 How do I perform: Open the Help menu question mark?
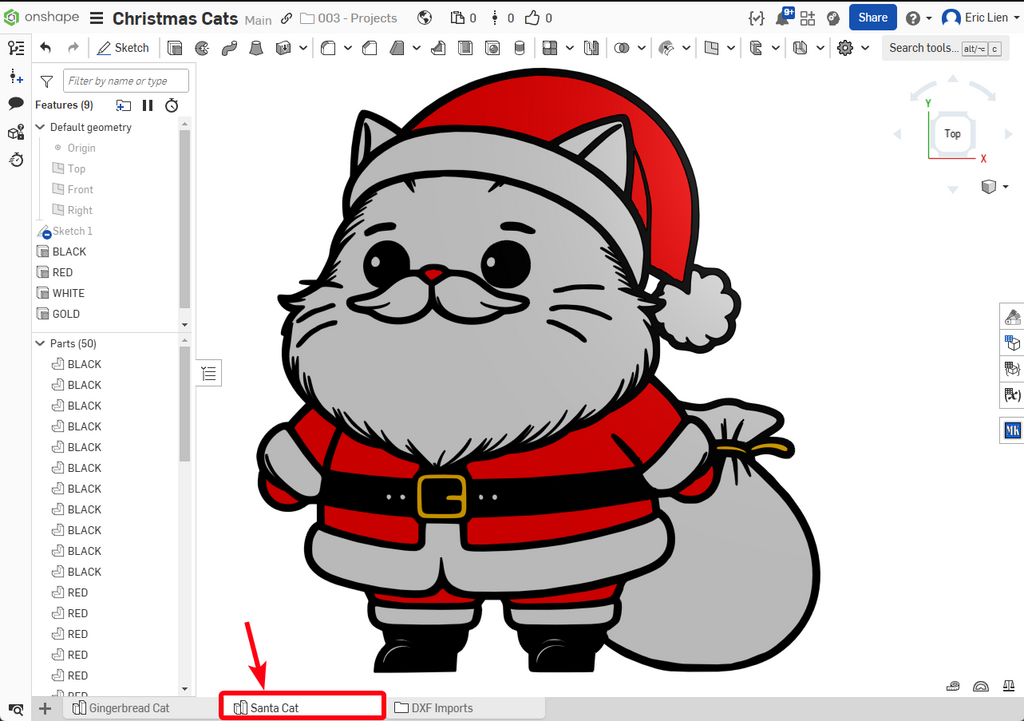tap(913, 18)
